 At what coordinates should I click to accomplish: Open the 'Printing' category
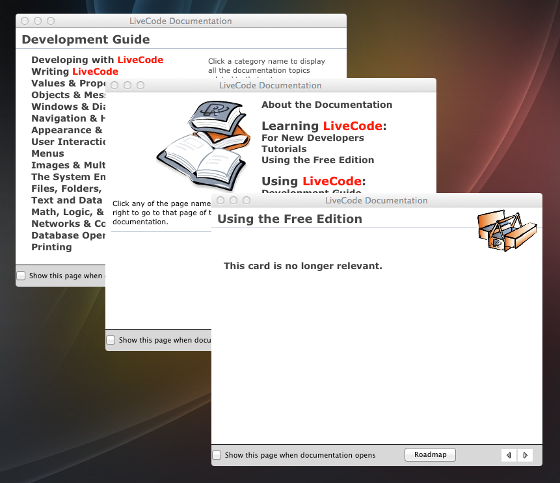[51, 247]
